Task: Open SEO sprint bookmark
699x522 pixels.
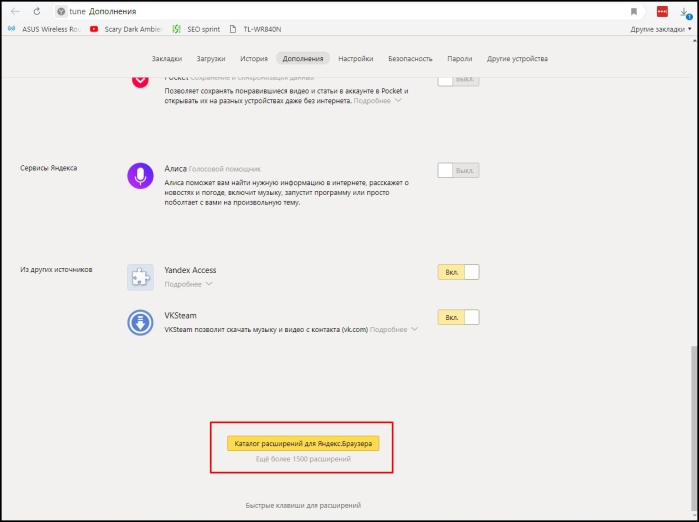Action: click(x=196, y=29)
